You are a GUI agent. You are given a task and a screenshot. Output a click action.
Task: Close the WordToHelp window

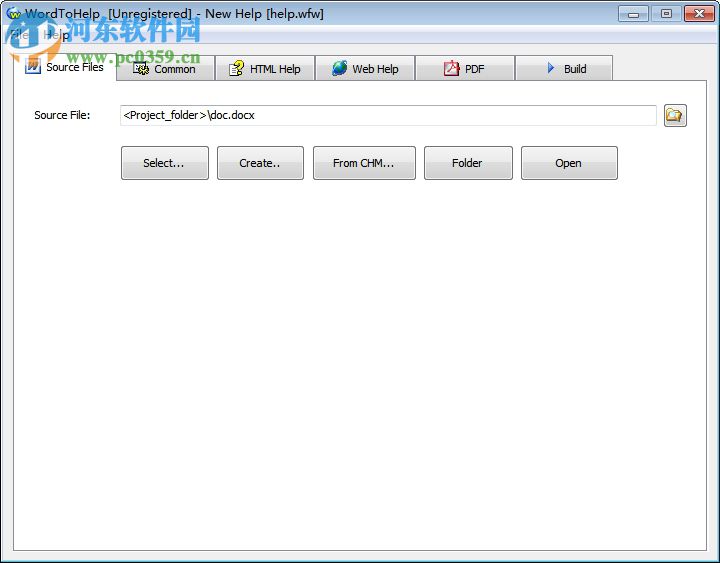[x=699, y=14]
